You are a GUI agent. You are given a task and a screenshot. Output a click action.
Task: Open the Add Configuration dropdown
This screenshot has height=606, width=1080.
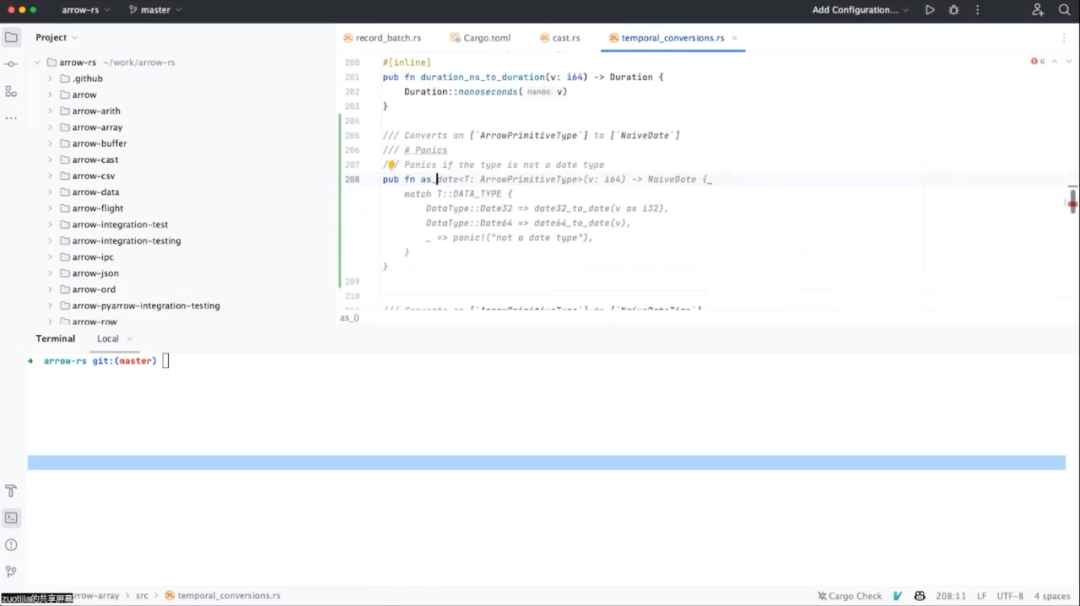click(860, 10)
